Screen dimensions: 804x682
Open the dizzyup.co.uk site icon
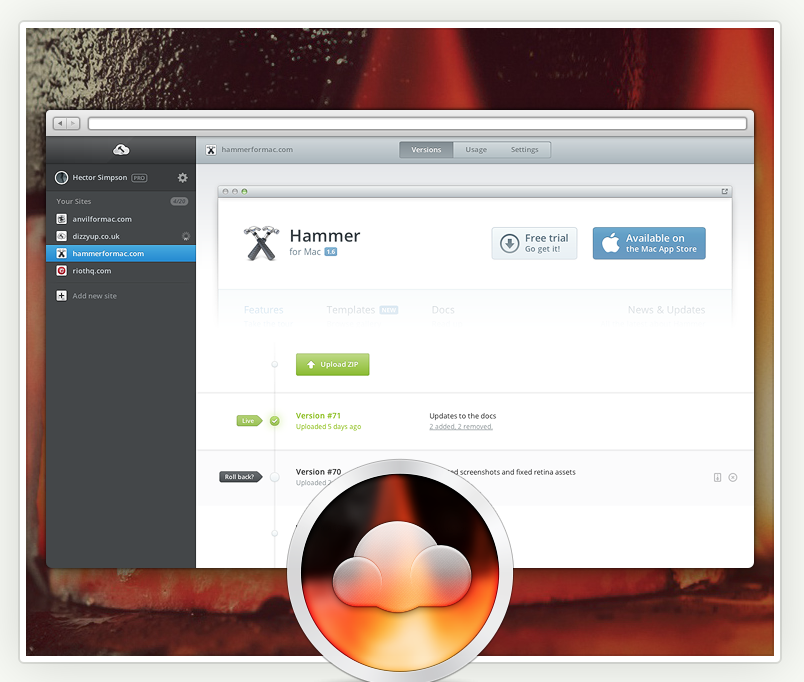coord(61,236)
